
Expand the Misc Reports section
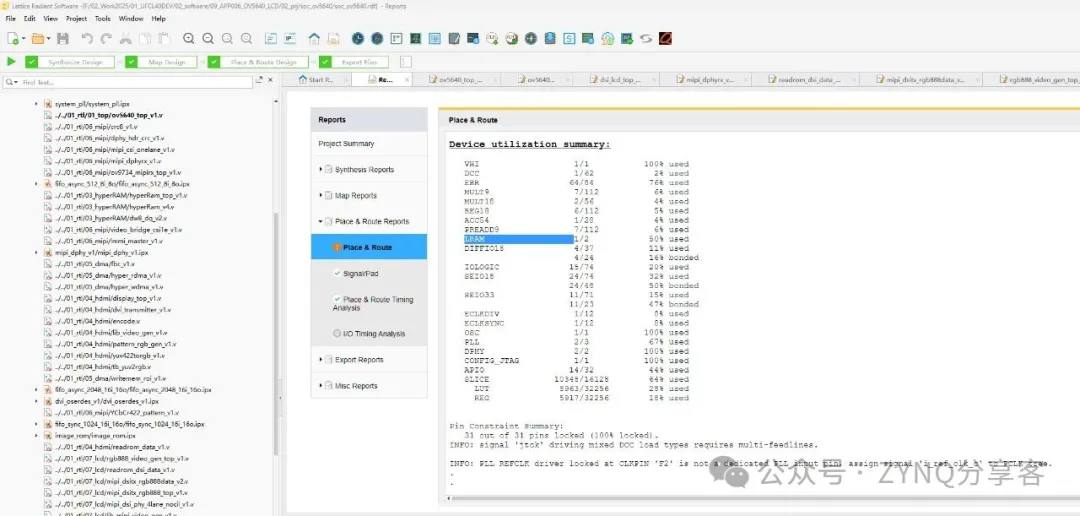click(321, 386)
